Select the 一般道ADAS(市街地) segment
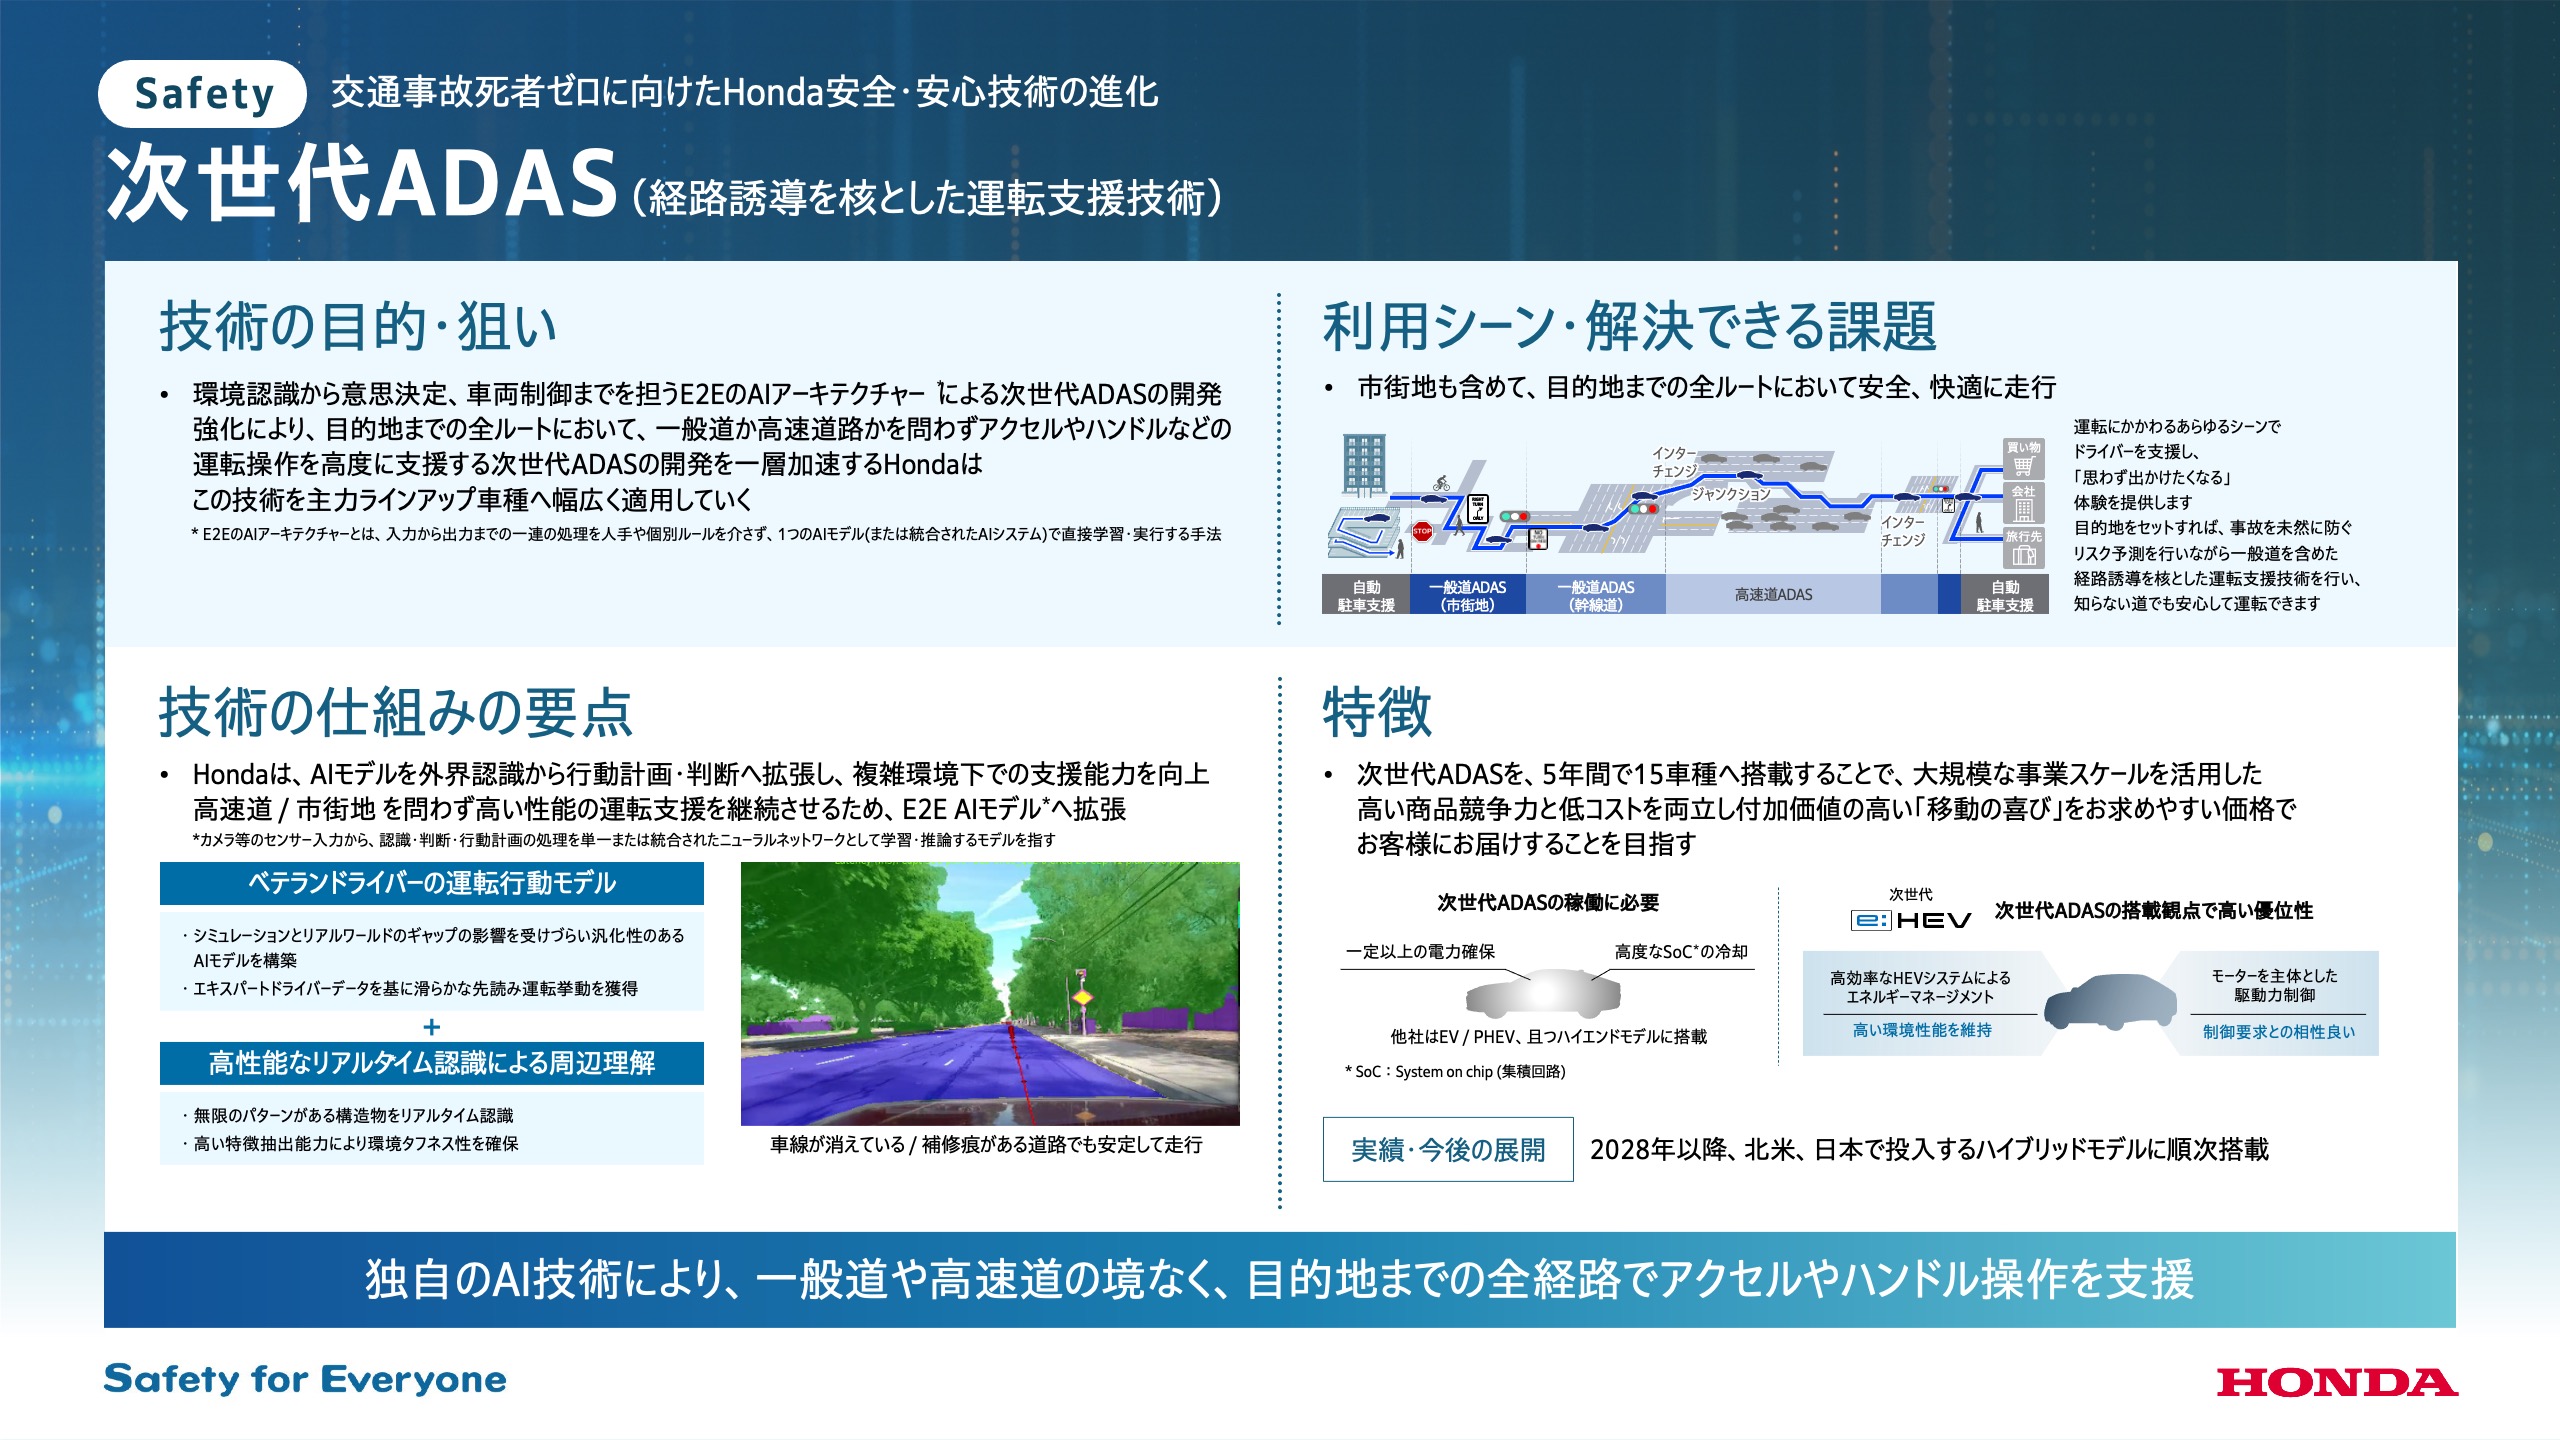 pyautogui.click(x=1468, y=594)
